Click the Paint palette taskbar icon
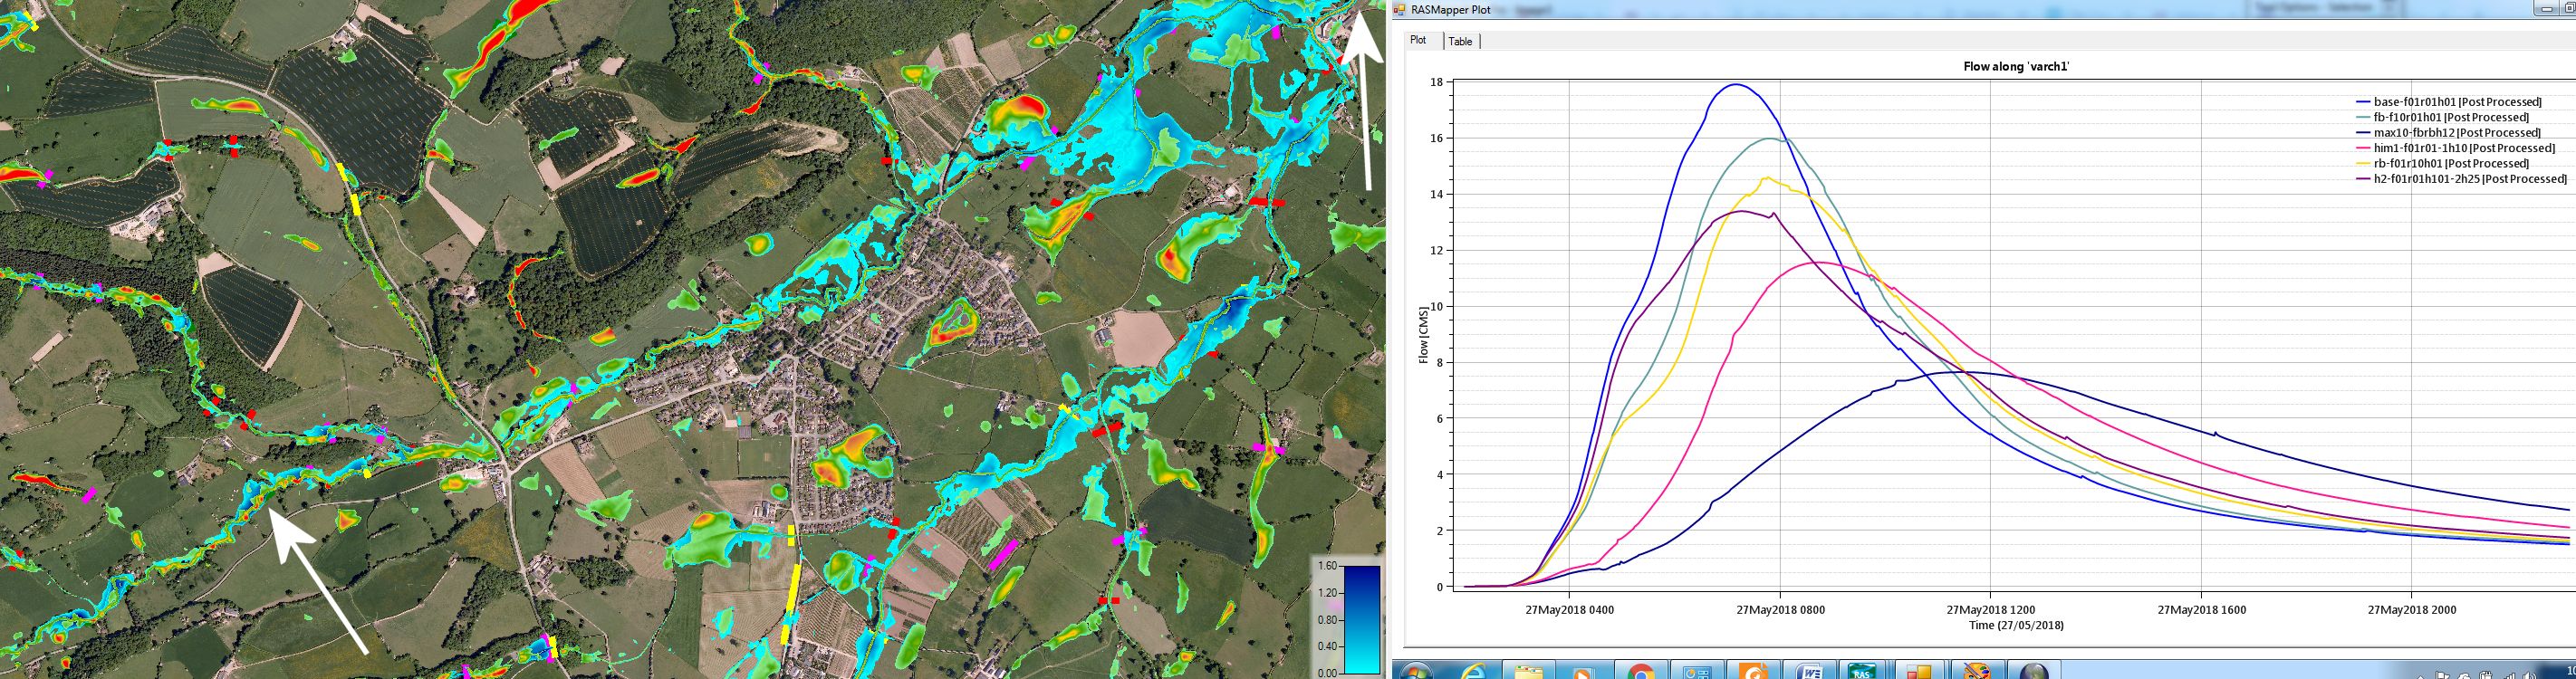The image size is (2576, 679). 1976,672
